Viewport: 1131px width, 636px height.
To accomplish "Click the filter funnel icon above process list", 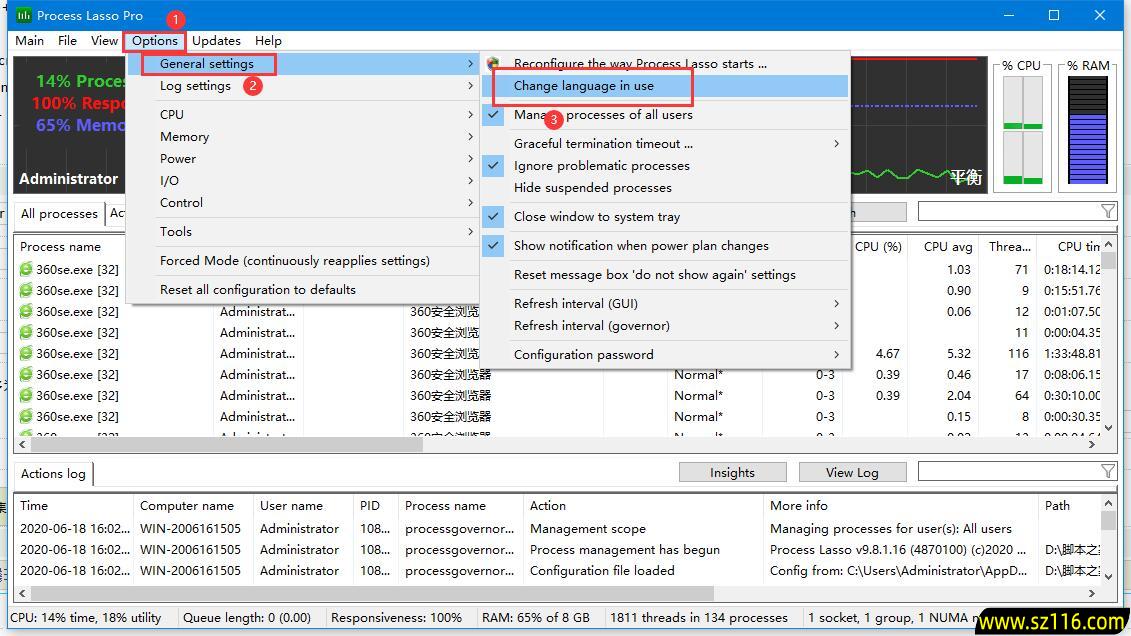I will pos(1107,211).
